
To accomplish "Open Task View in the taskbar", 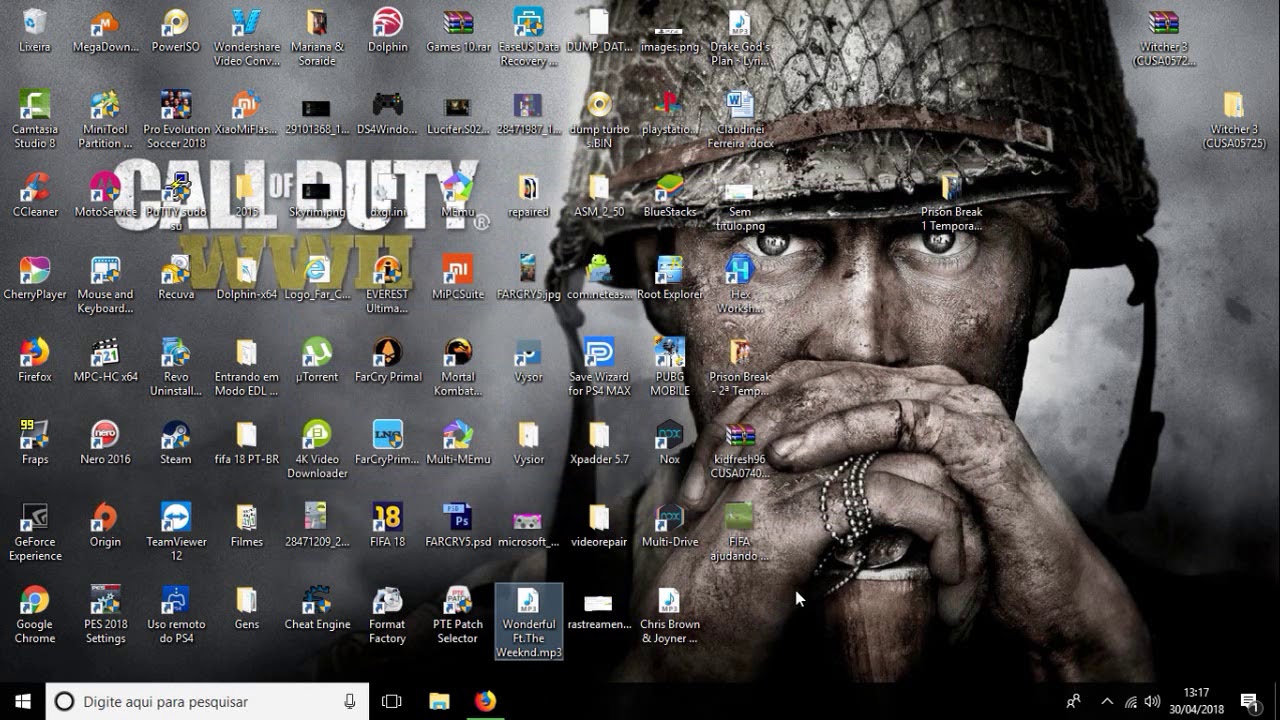I will click(392, 701).
